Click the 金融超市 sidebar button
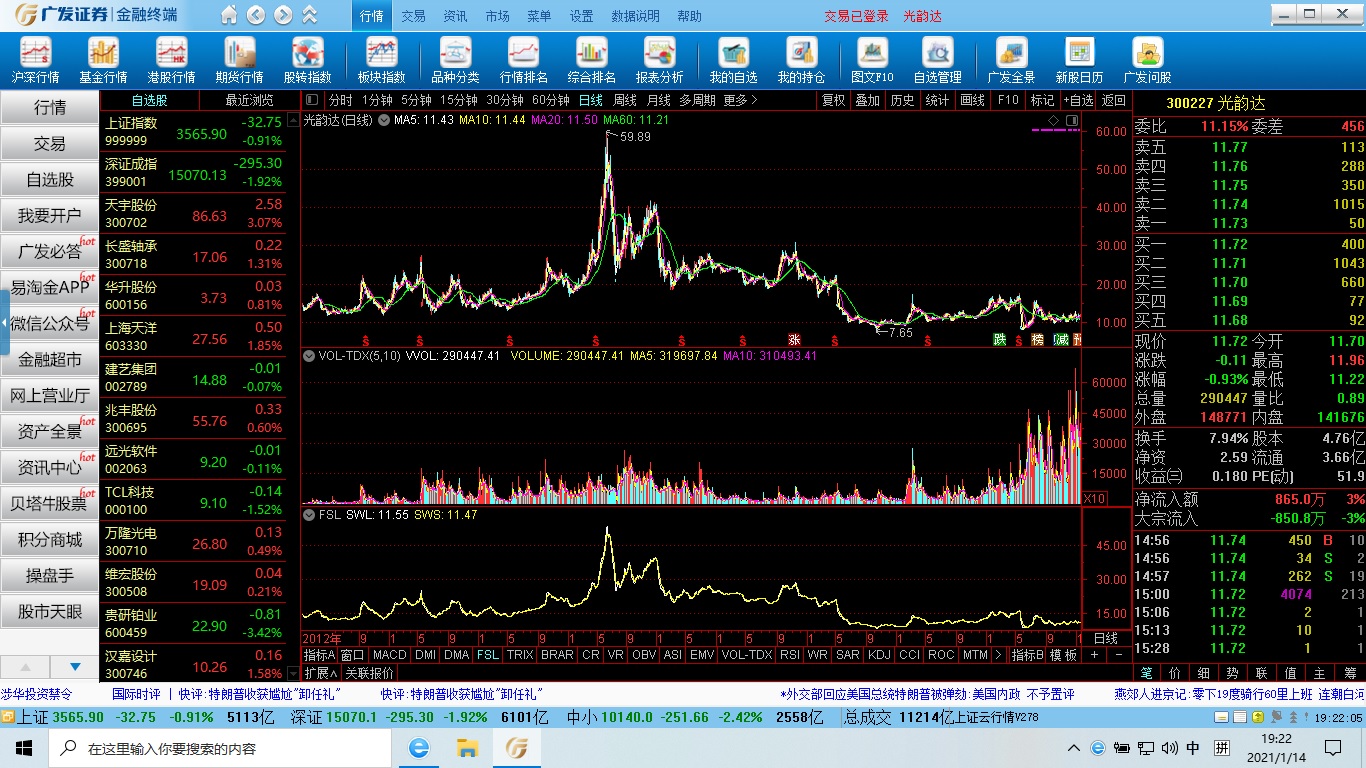The height and width of the screenshot is (768, 1366). coord(50,360)
